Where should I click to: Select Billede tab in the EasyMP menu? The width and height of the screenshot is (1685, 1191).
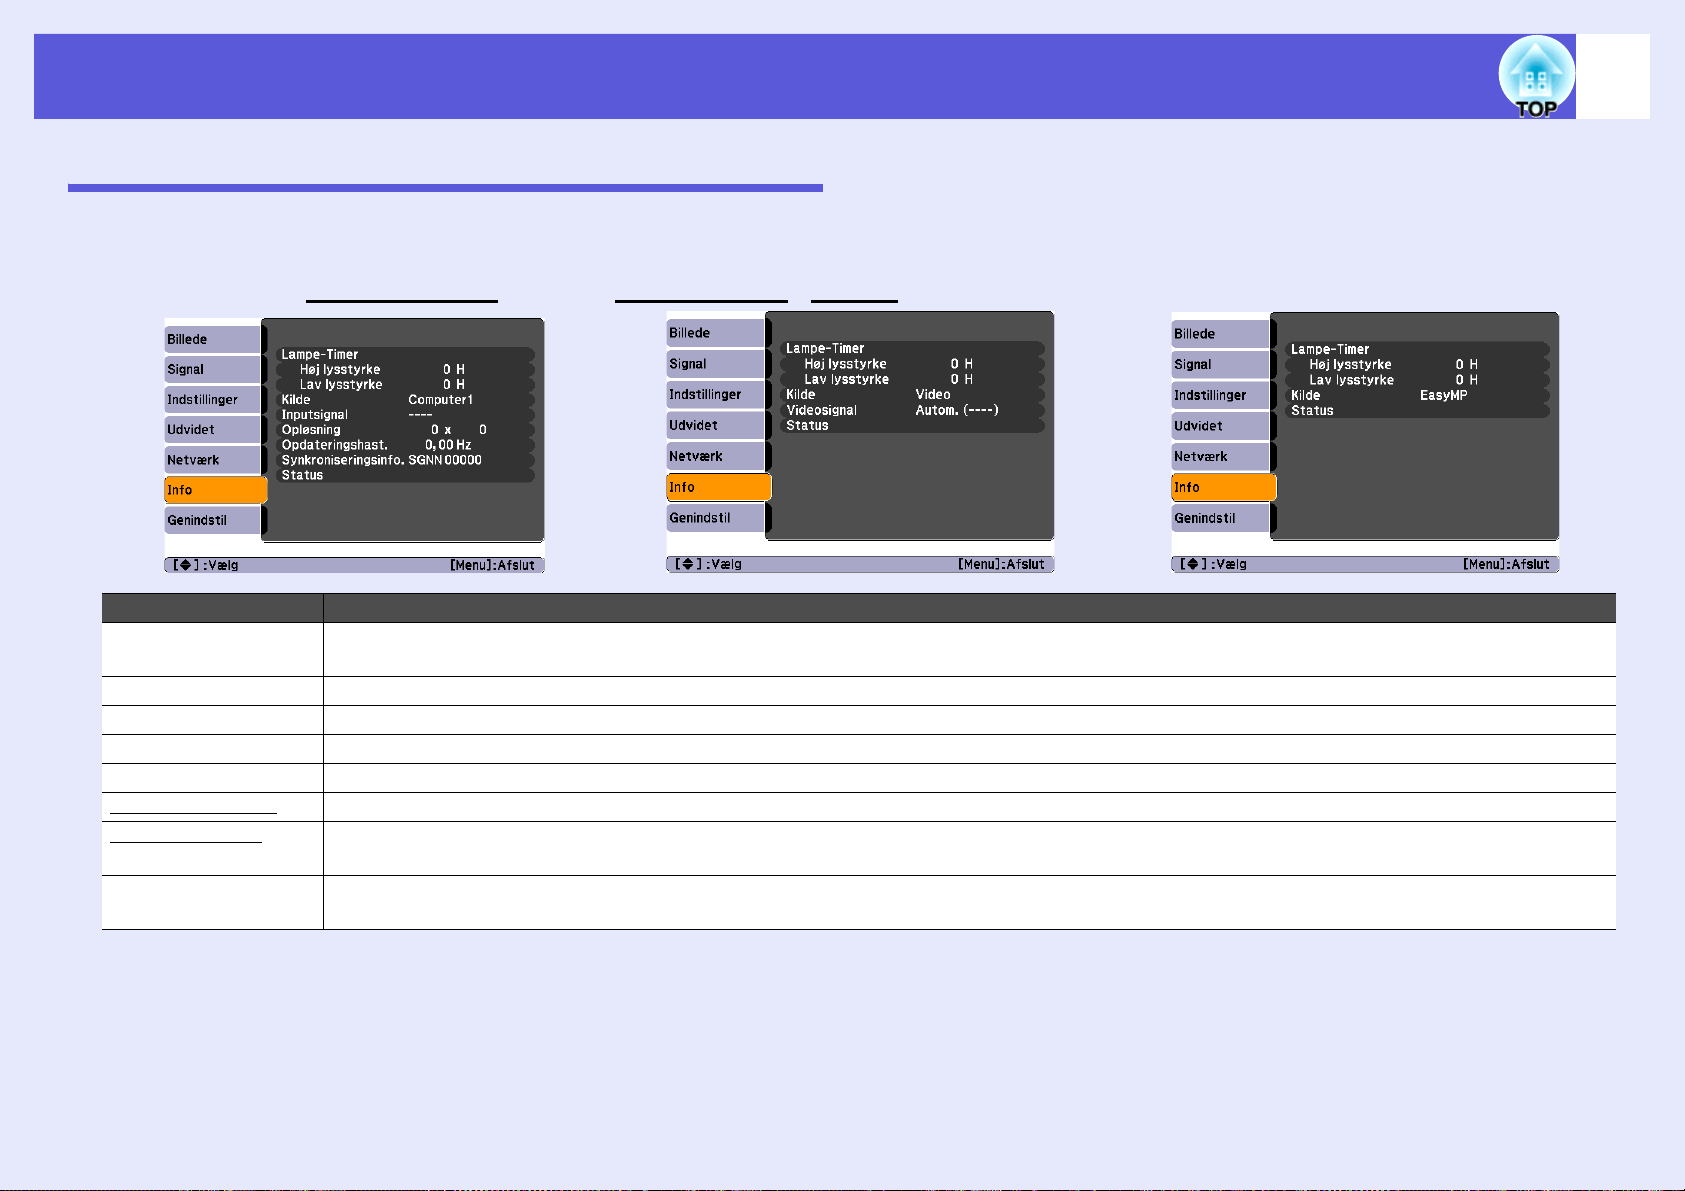click(1221, 334)
